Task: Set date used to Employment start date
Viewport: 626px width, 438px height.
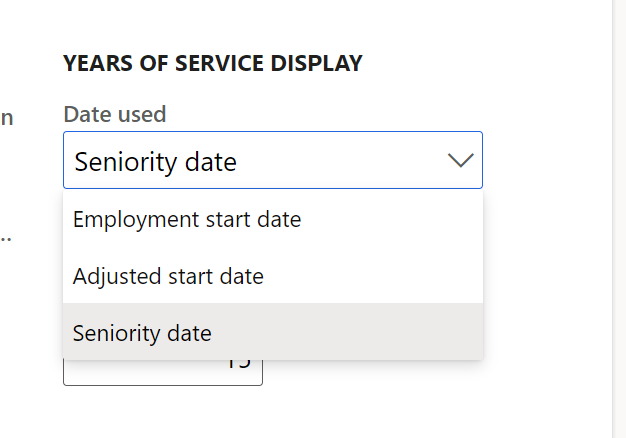Action: 187,219
